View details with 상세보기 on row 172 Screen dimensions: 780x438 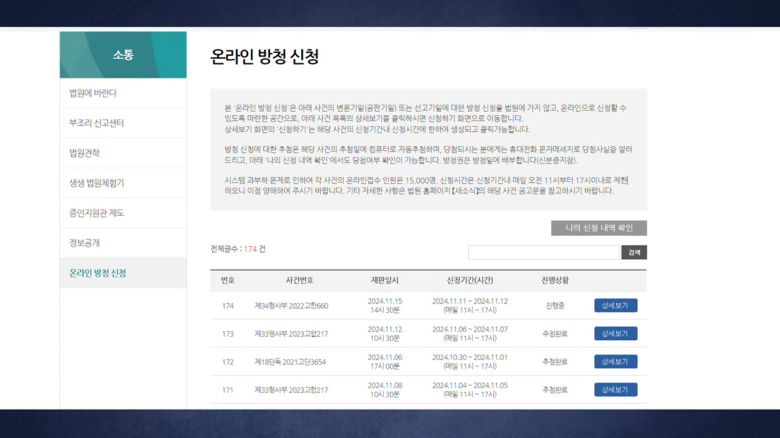pyautogui.click(x=615, y=362)
